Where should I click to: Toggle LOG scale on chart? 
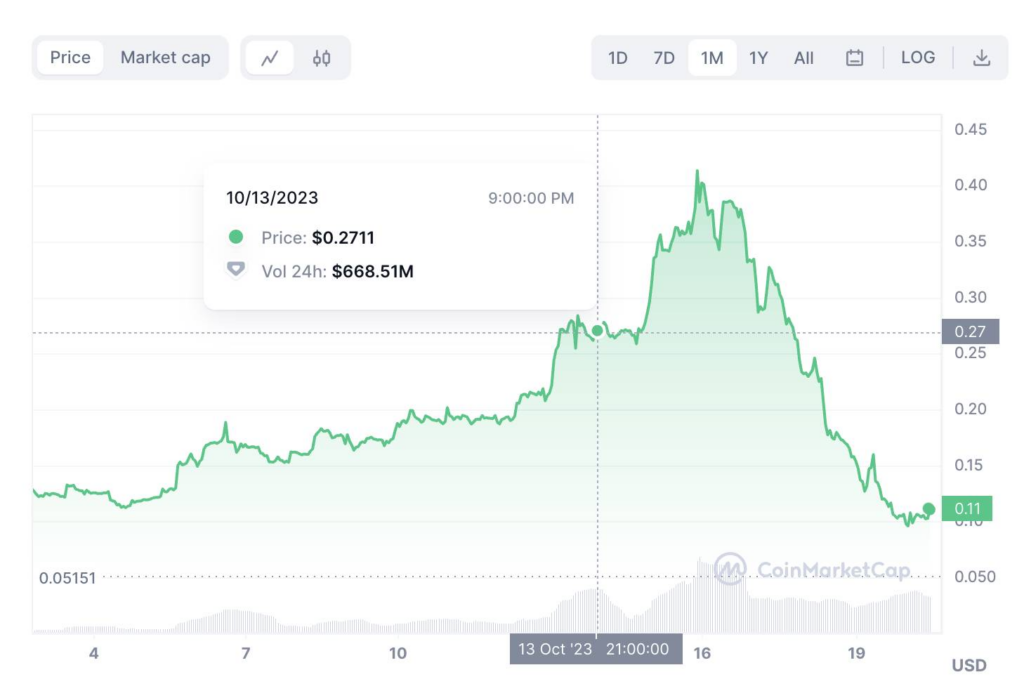coord(917,58)
